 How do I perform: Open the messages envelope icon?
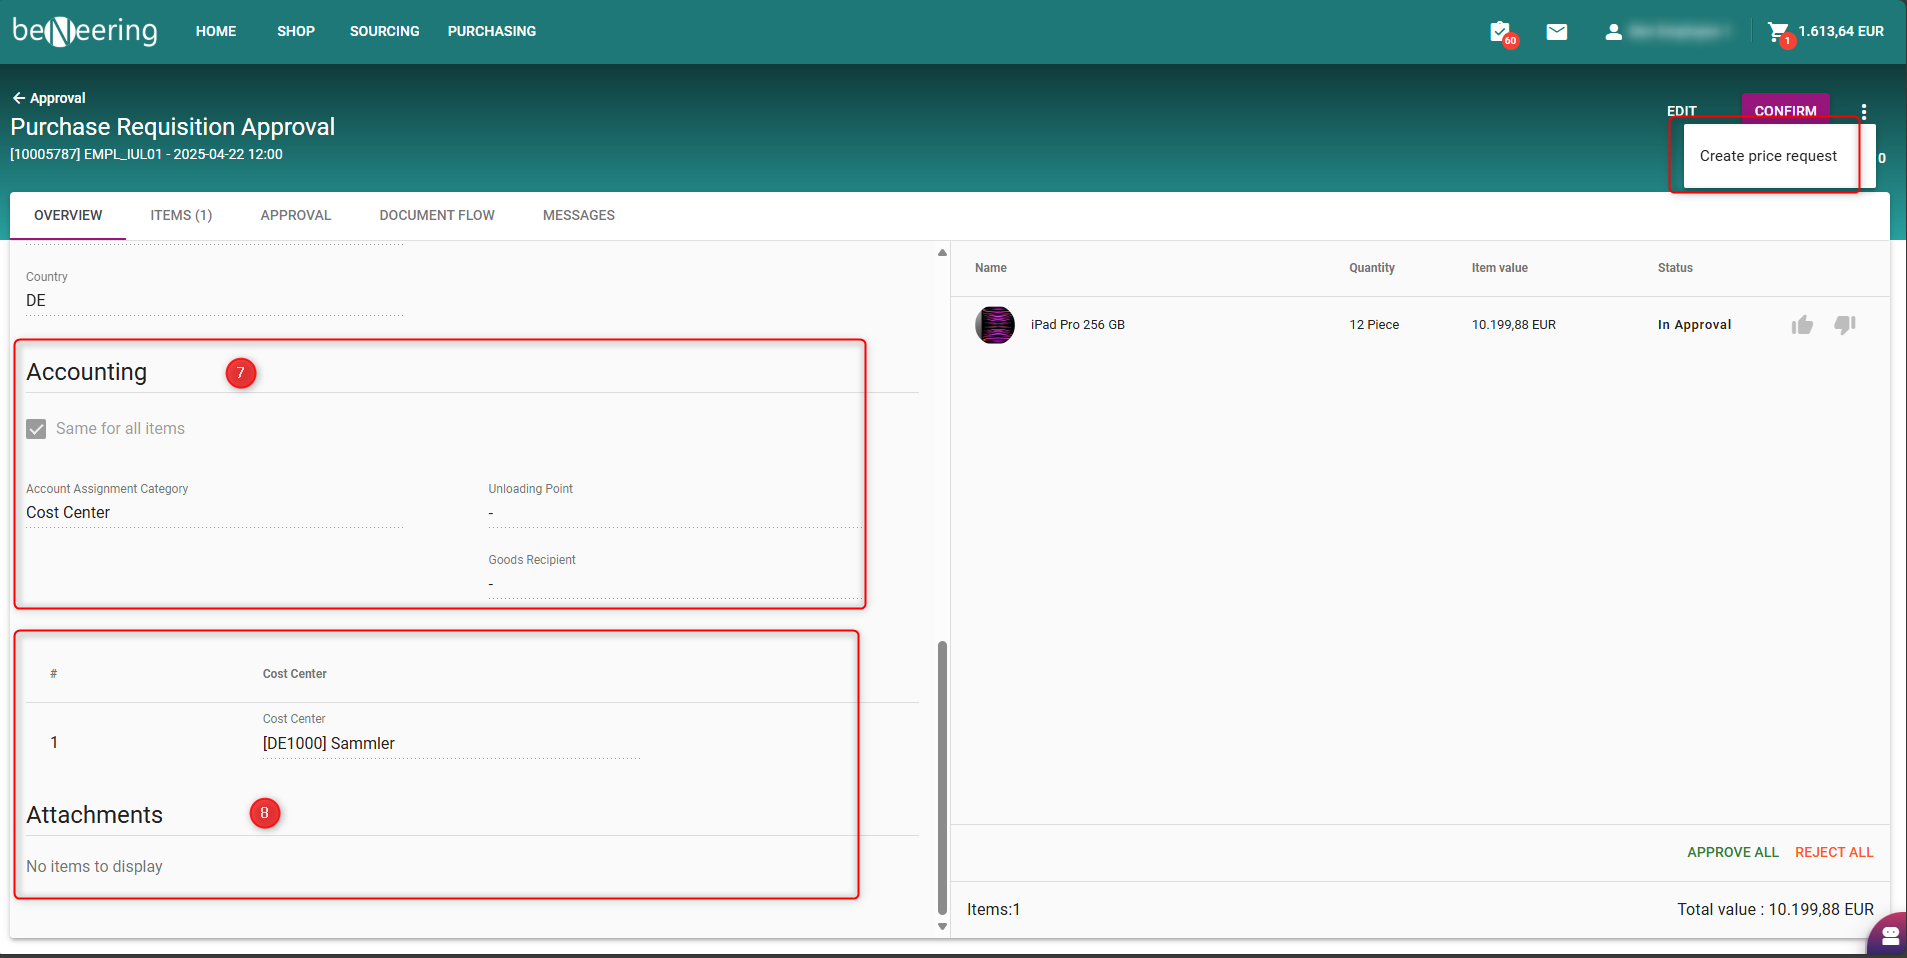tap(1556, 32)
